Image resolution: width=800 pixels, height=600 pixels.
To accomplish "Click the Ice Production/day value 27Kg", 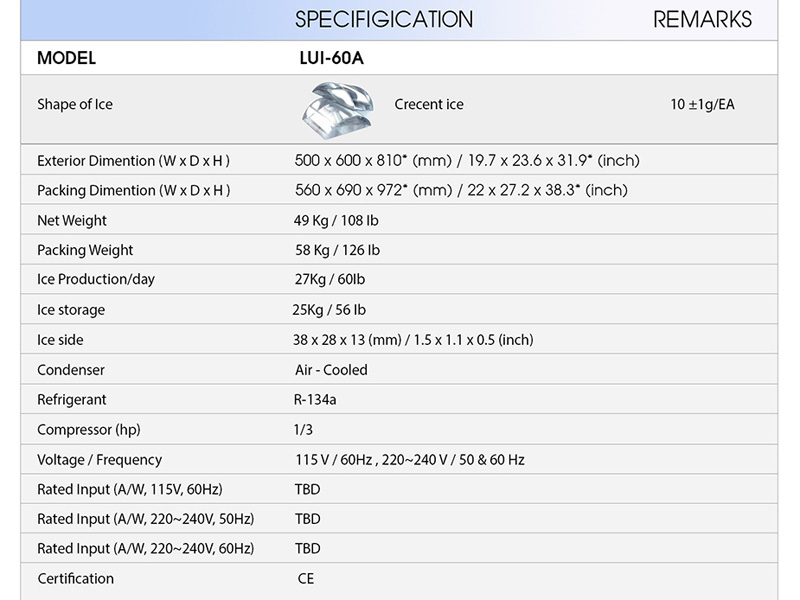I will click(x=330, y=279).
